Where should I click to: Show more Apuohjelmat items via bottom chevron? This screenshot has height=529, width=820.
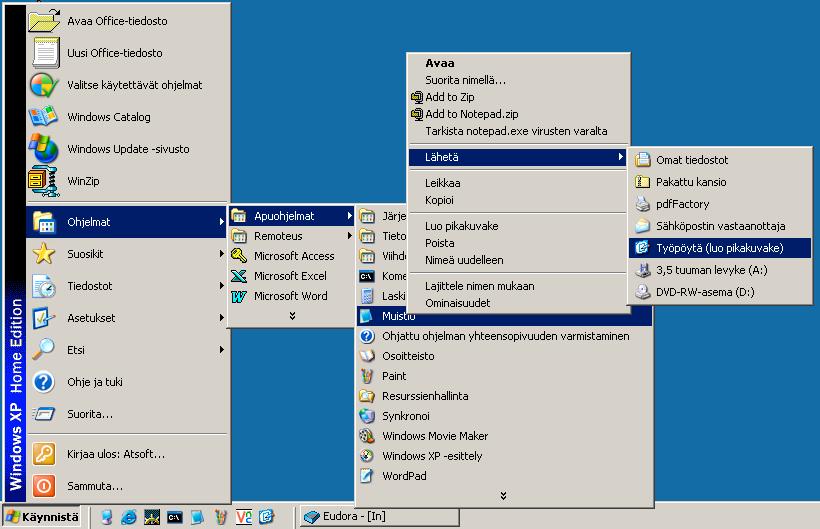click(x=503, y=496)
